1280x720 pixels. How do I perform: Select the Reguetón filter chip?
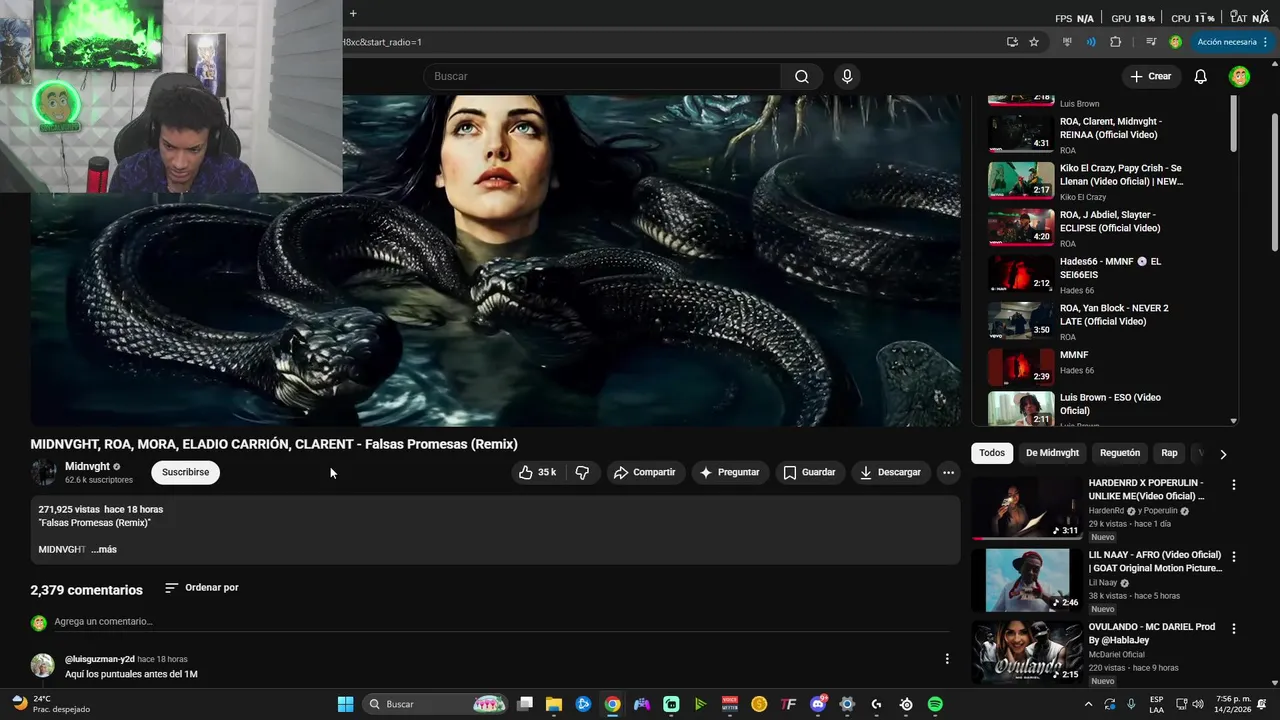coord(1119,453)
